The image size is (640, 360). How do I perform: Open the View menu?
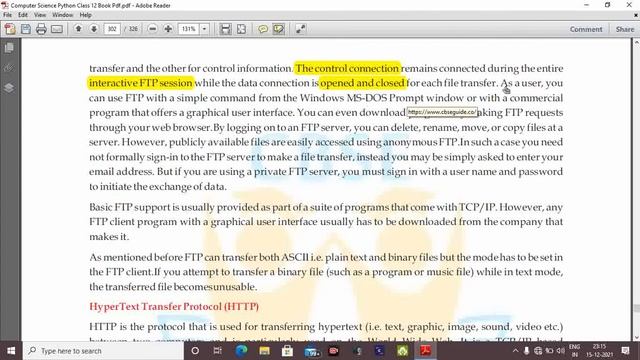pos(40,15)
